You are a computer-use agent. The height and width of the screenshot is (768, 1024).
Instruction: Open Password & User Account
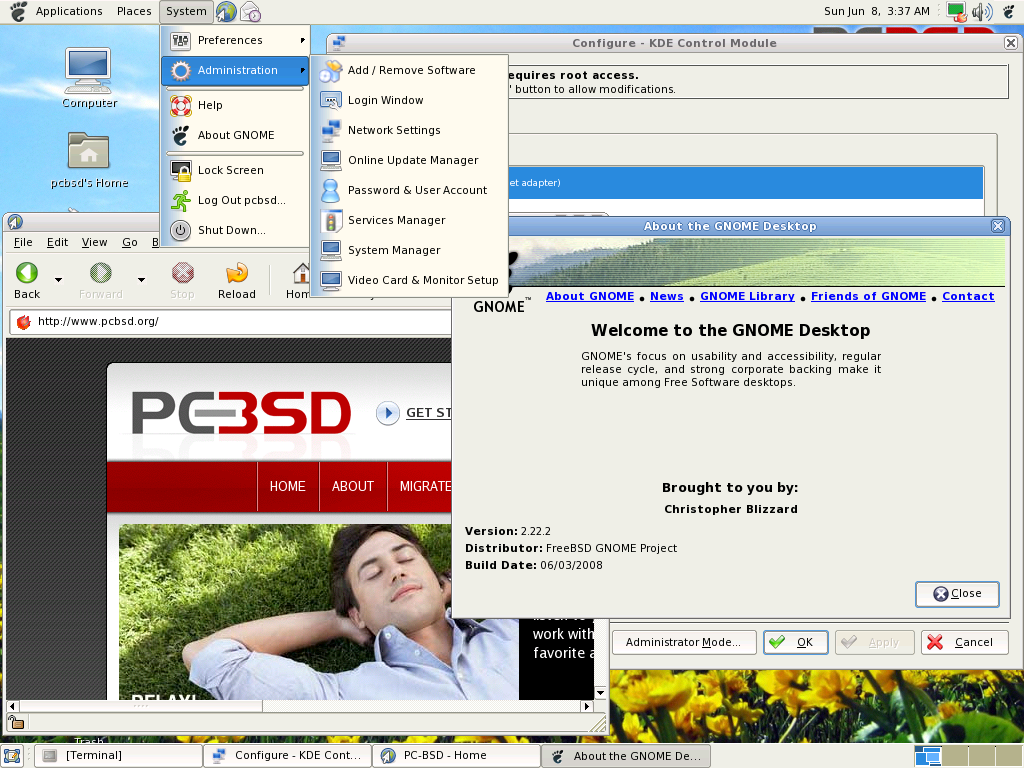[409, 191]
